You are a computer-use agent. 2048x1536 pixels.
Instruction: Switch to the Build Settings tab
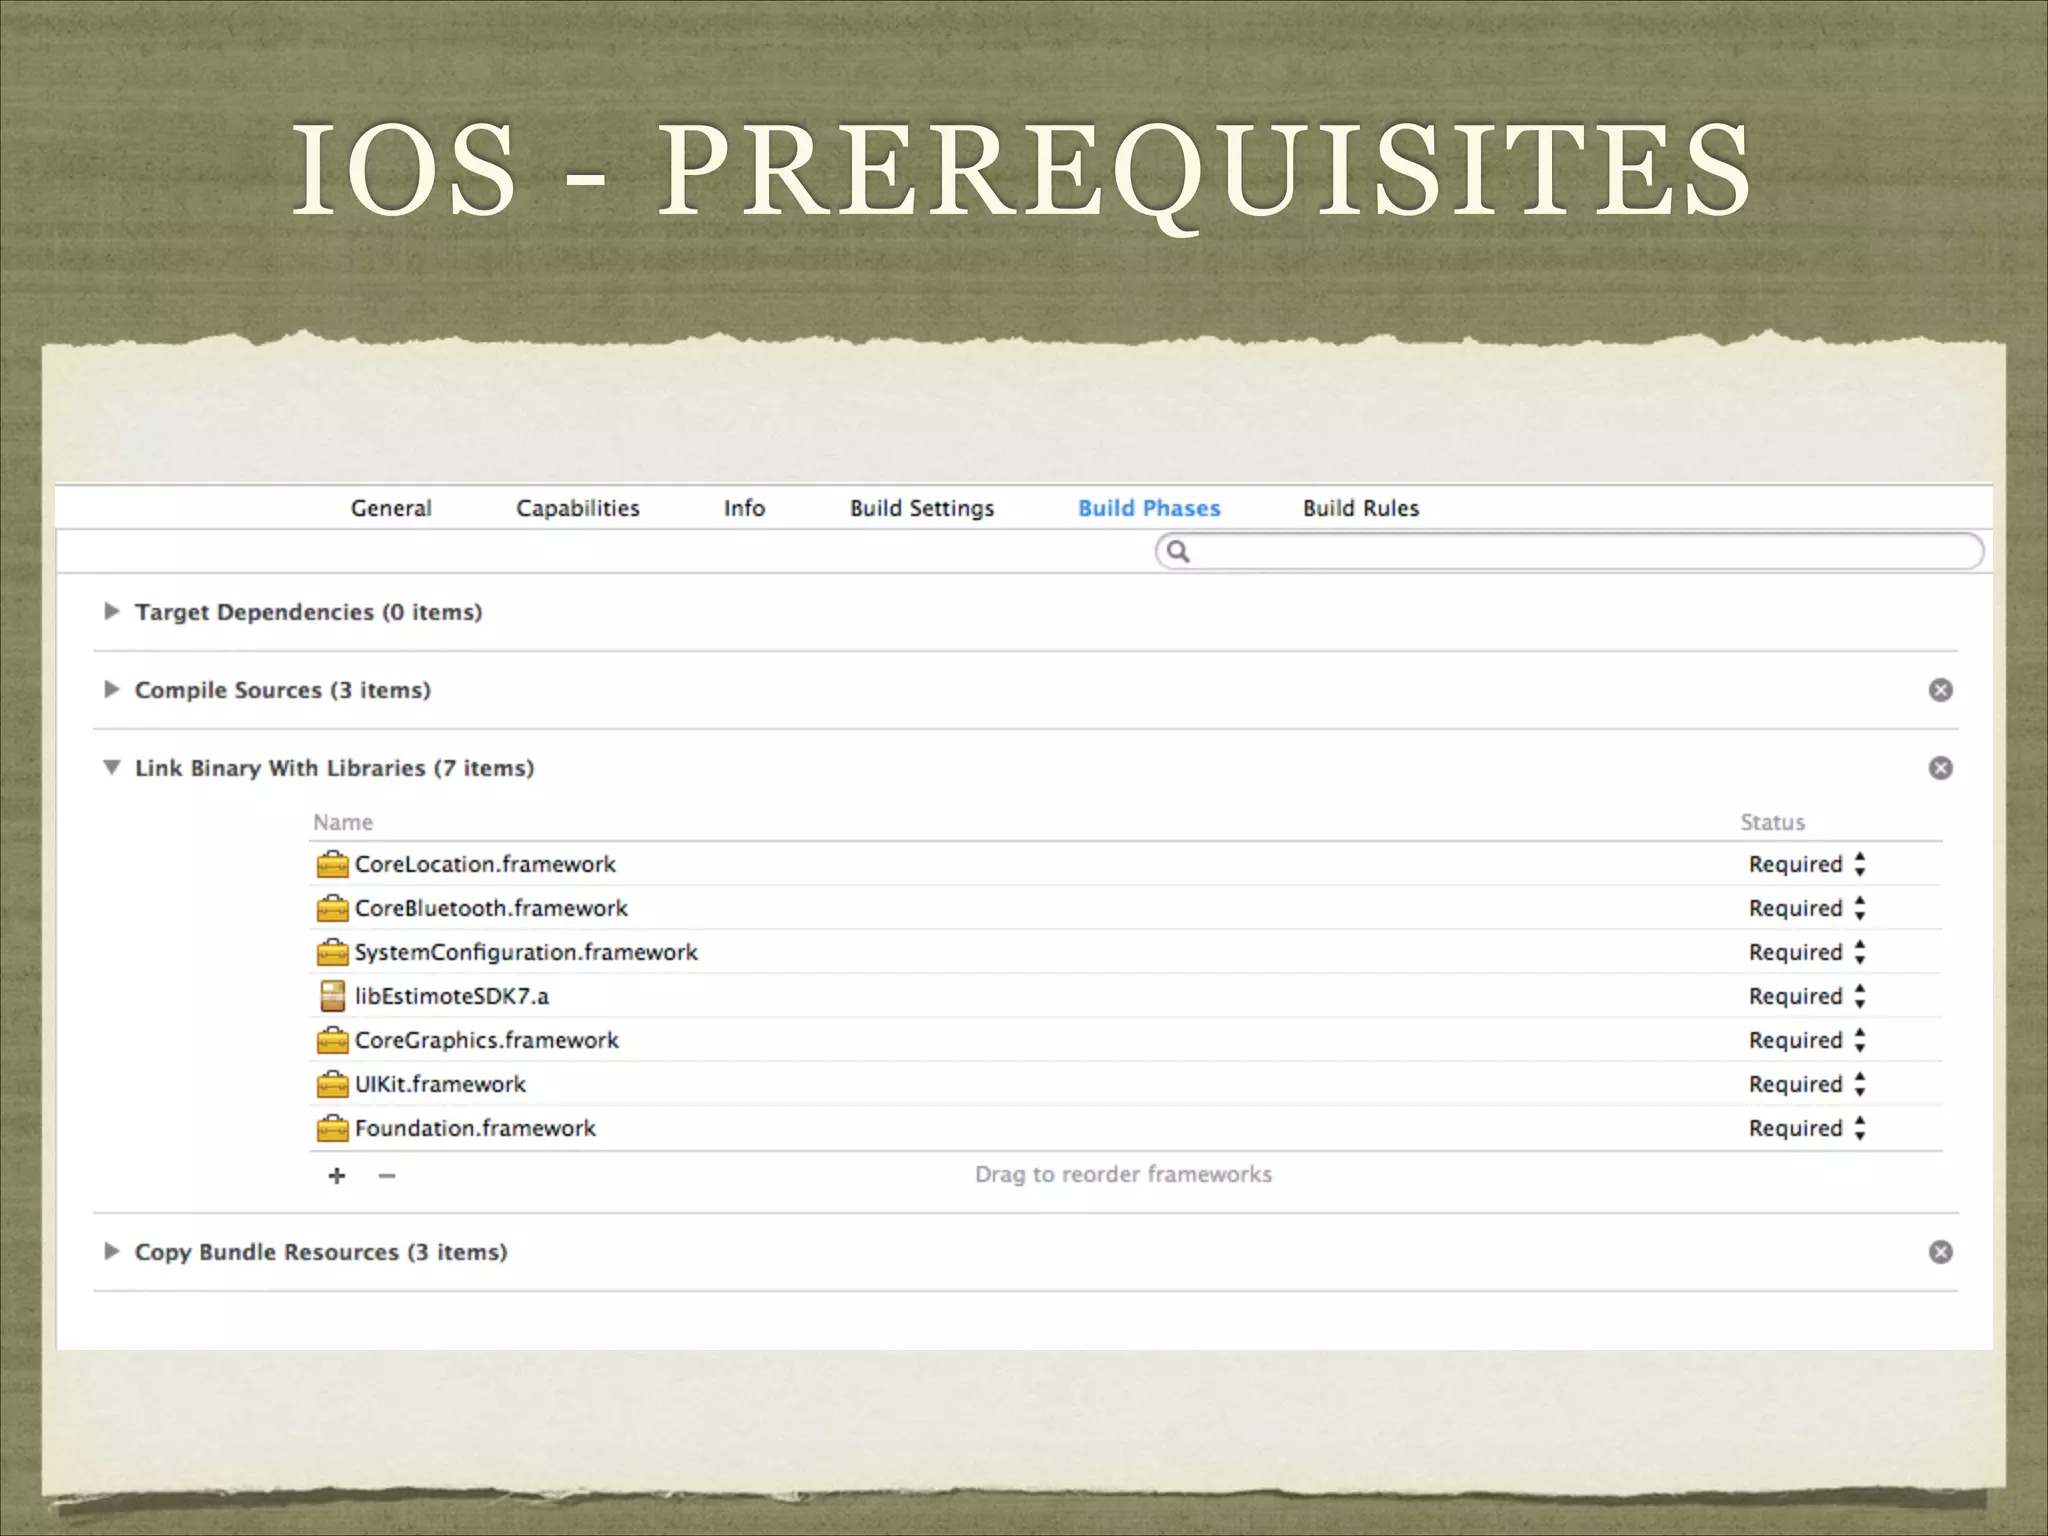pos(922,508)
